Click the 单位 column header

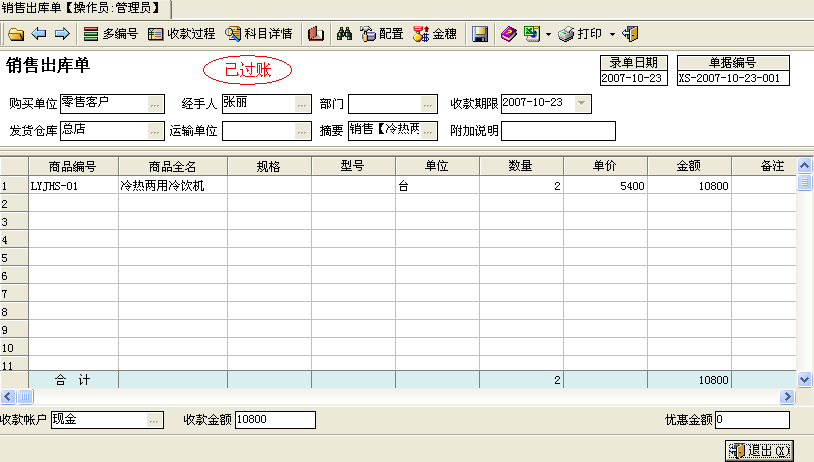(437, 166)
